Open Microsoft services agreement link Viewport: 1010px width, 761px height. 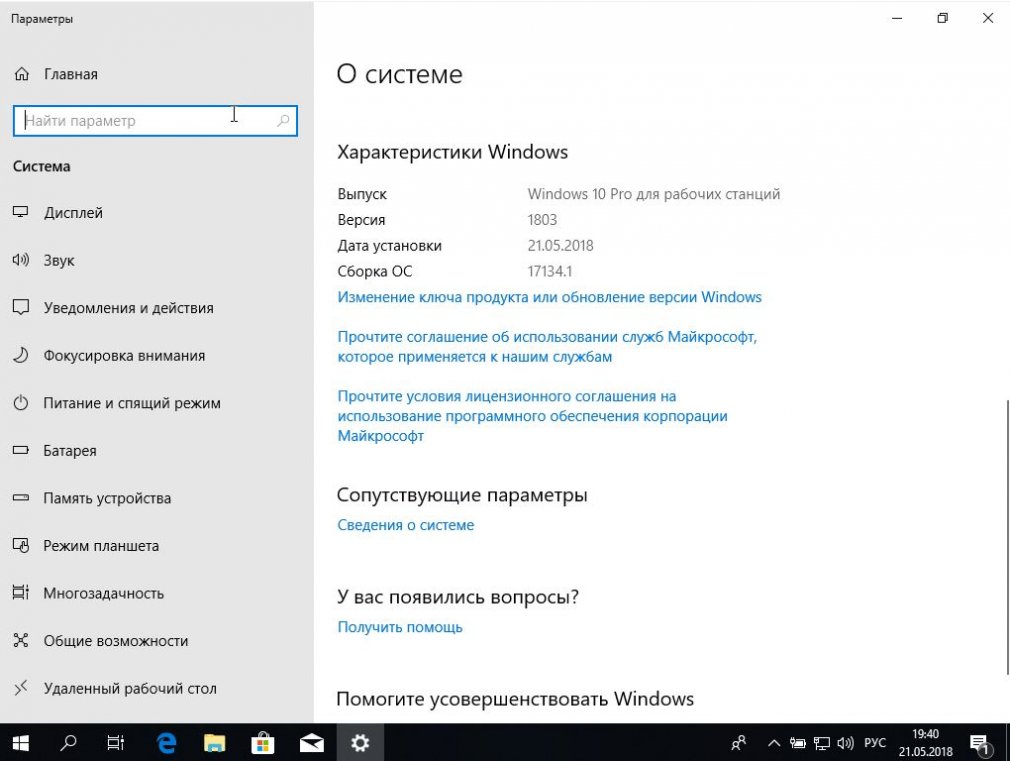pos(547,347)
